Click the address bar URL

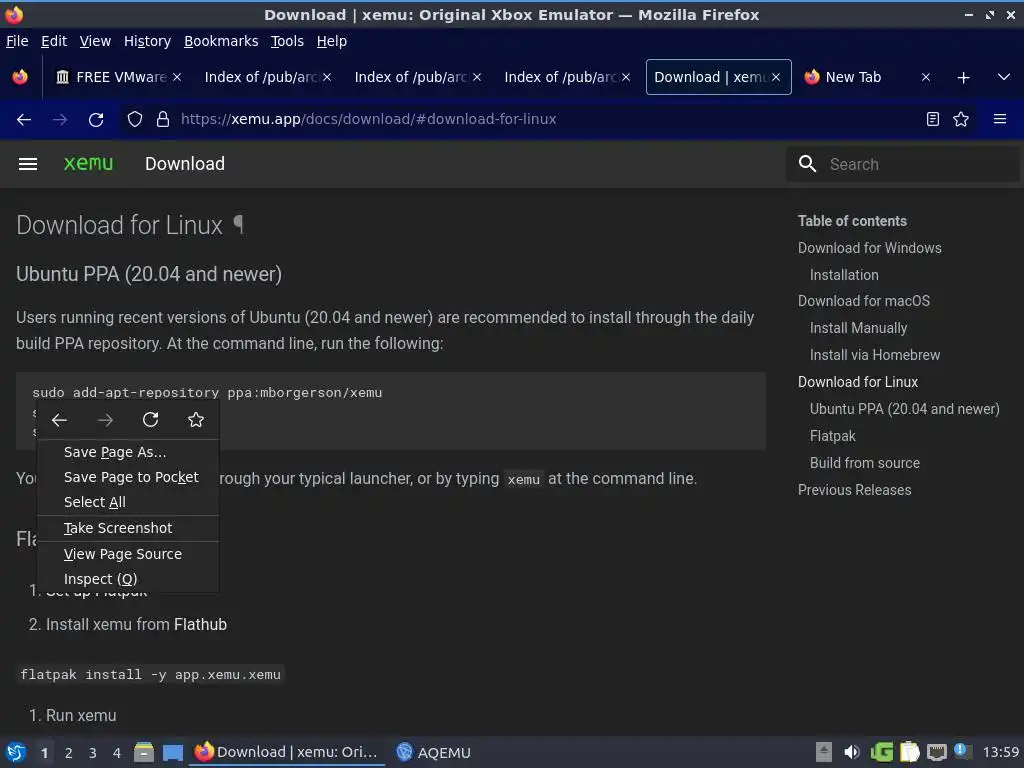tap(368, 119)
